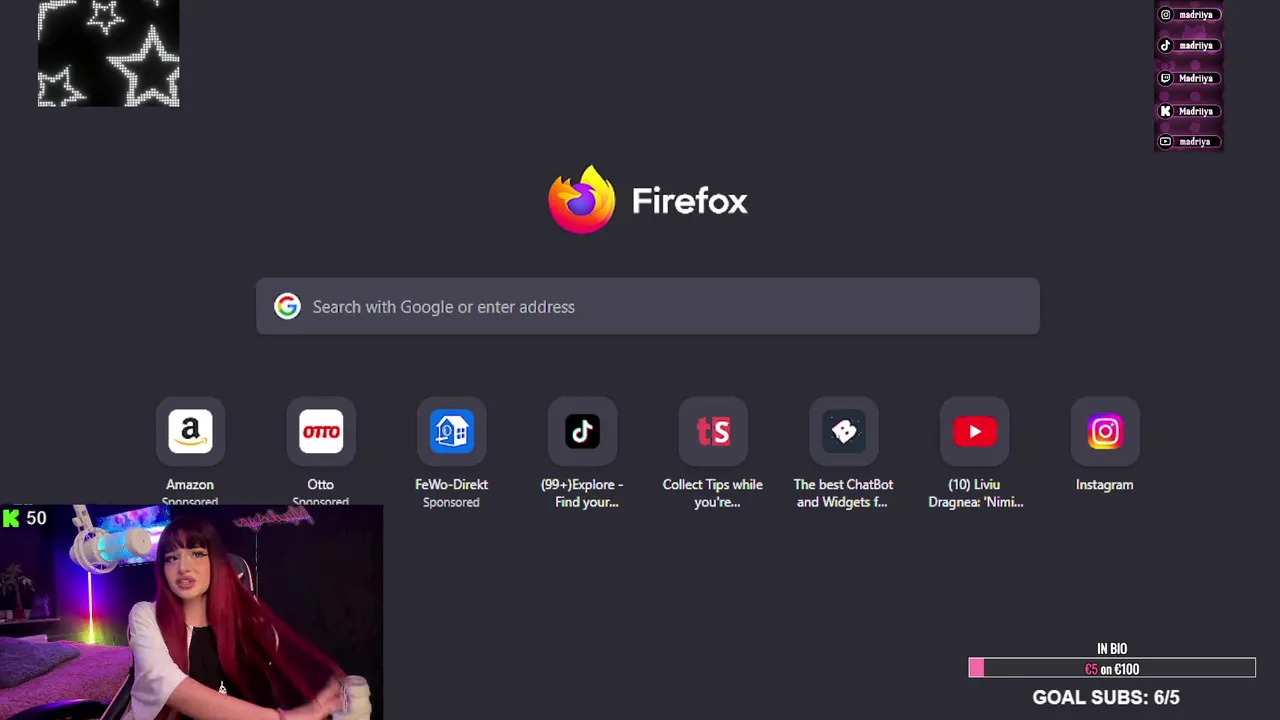The width and height of the screenshot is (1280, 720).
Task: Open the Instagram shortcut tile
Action: pyautogui.click(x=1105, y=432)
